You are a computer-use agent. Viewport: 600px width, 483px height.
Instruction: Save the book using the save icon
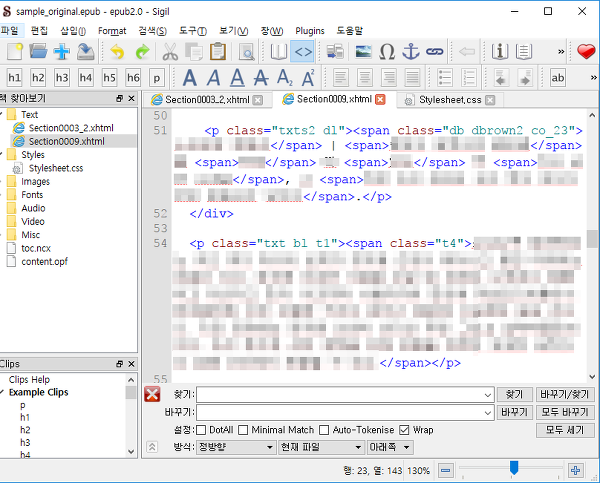(x=86, y=52)
